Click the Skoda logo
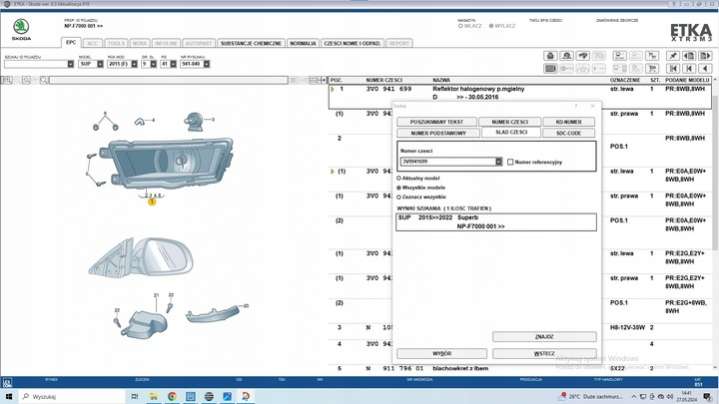The height and width of the screenshot is (404, 719). click(21, 27)
